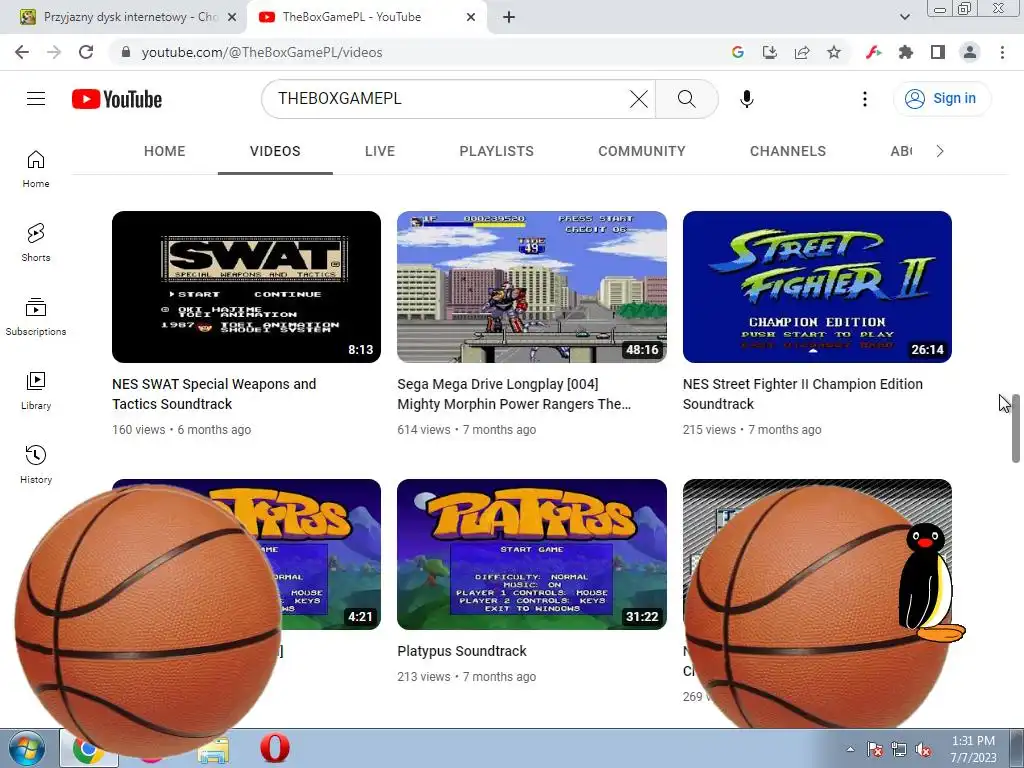The height and width of the screenshot is (768, 1024).
Task: Switch to the HOME channel tab
Action: (x=165, y=152)
